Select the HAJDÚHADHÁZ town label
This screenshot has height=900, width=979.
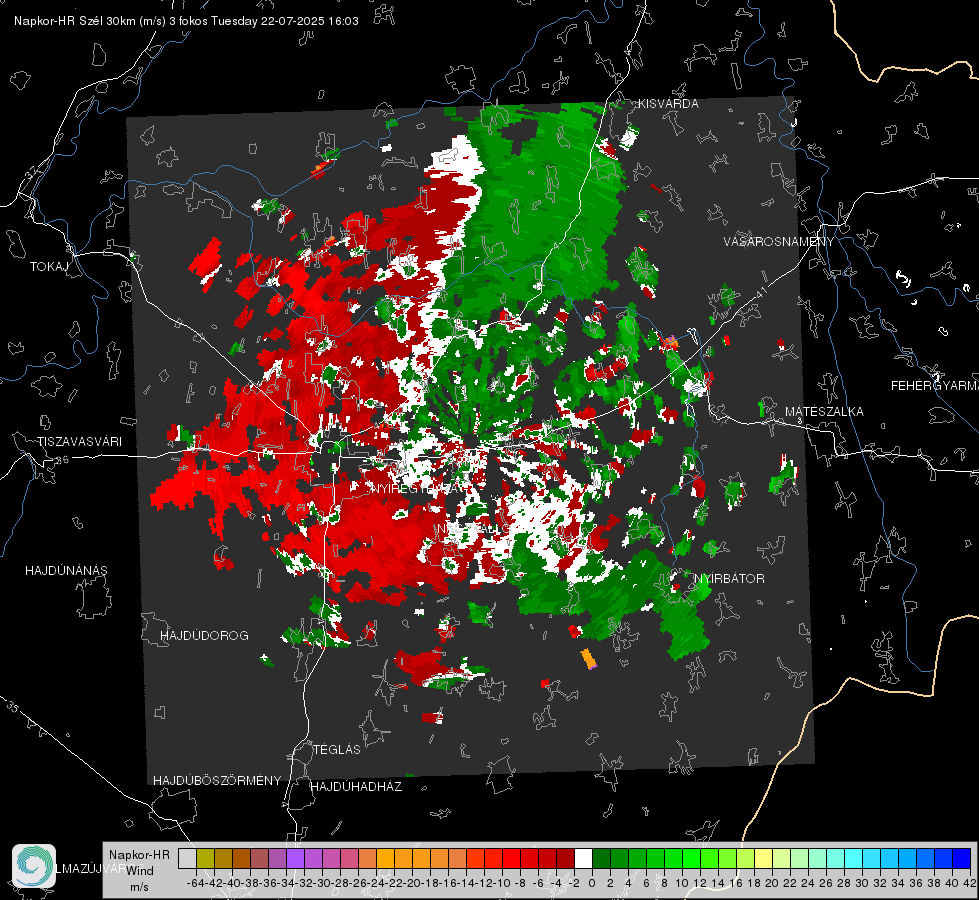point(356,786)
